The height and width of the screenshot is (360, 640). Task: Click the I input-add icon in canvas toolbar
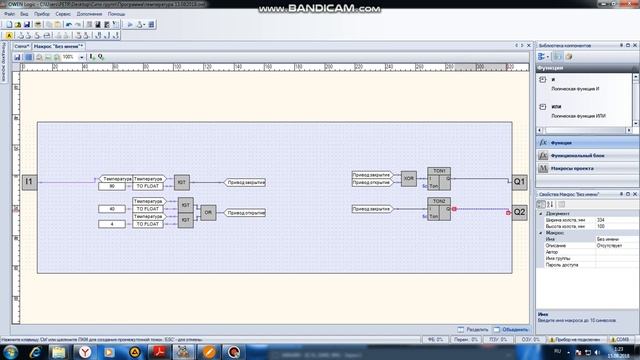[x=92, y=57]
